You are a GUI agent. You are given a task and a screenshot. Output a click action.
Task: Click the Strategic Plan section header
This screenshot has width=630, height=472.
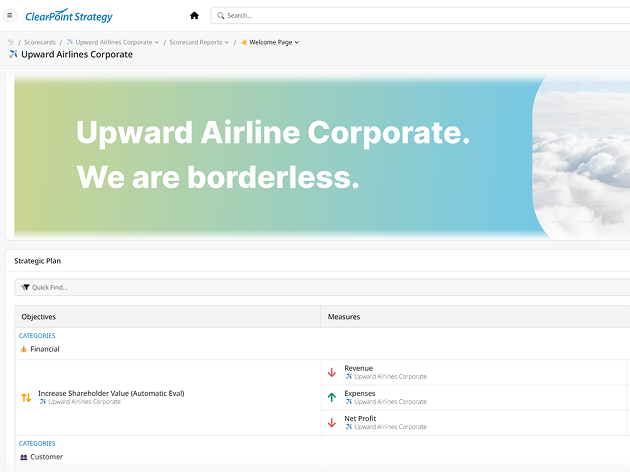point(38,261)
